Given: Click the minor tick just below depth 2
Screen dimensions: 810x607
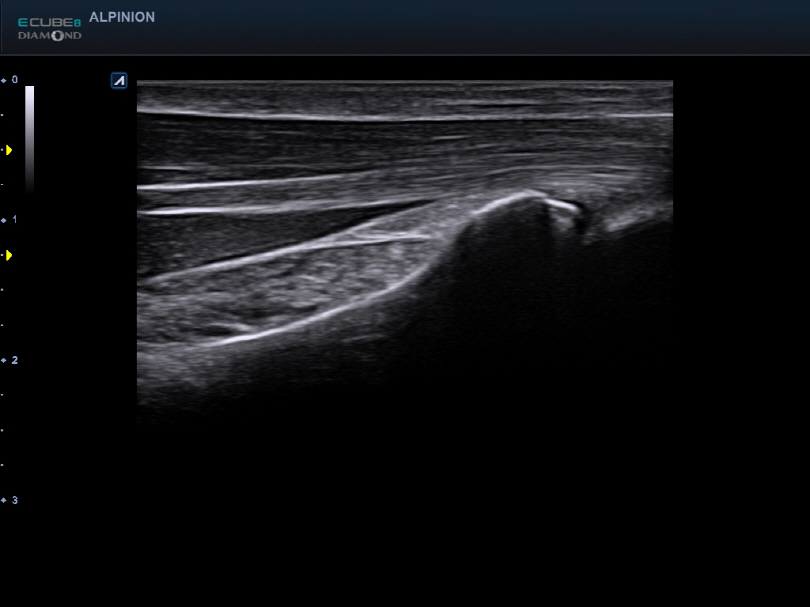Looking at the screenshot, I should point(3,395).
